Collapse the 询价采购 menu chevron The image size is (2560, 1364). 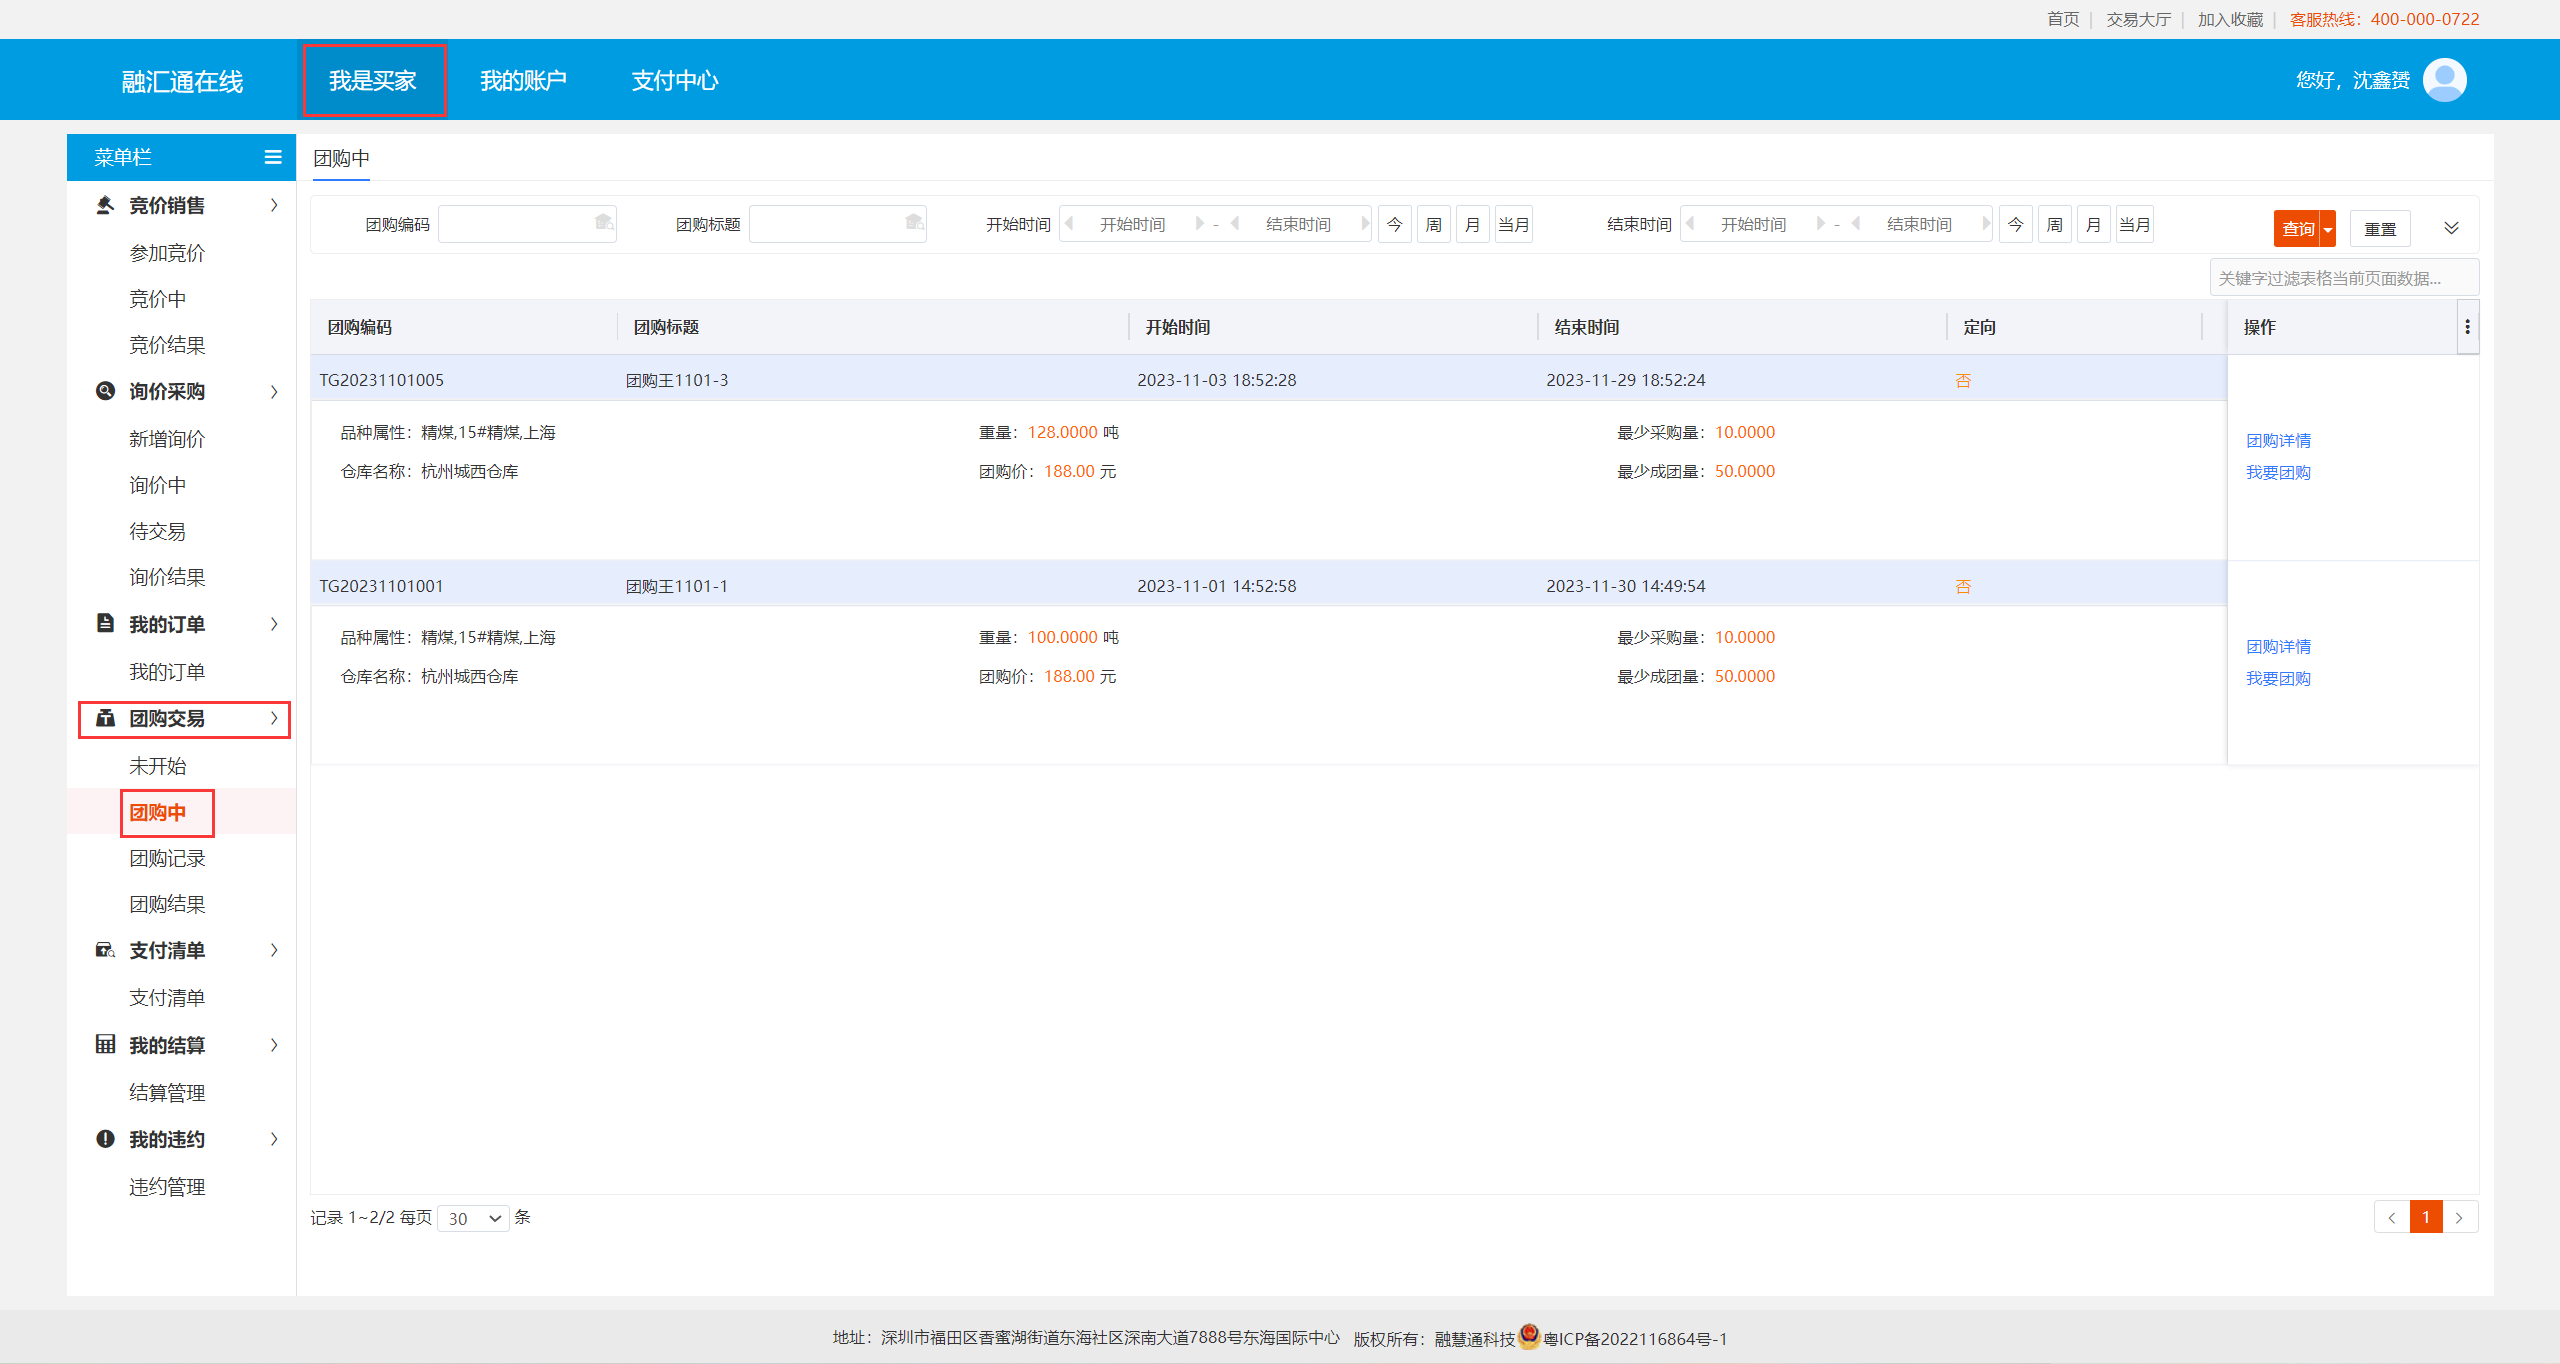[274, 391]
